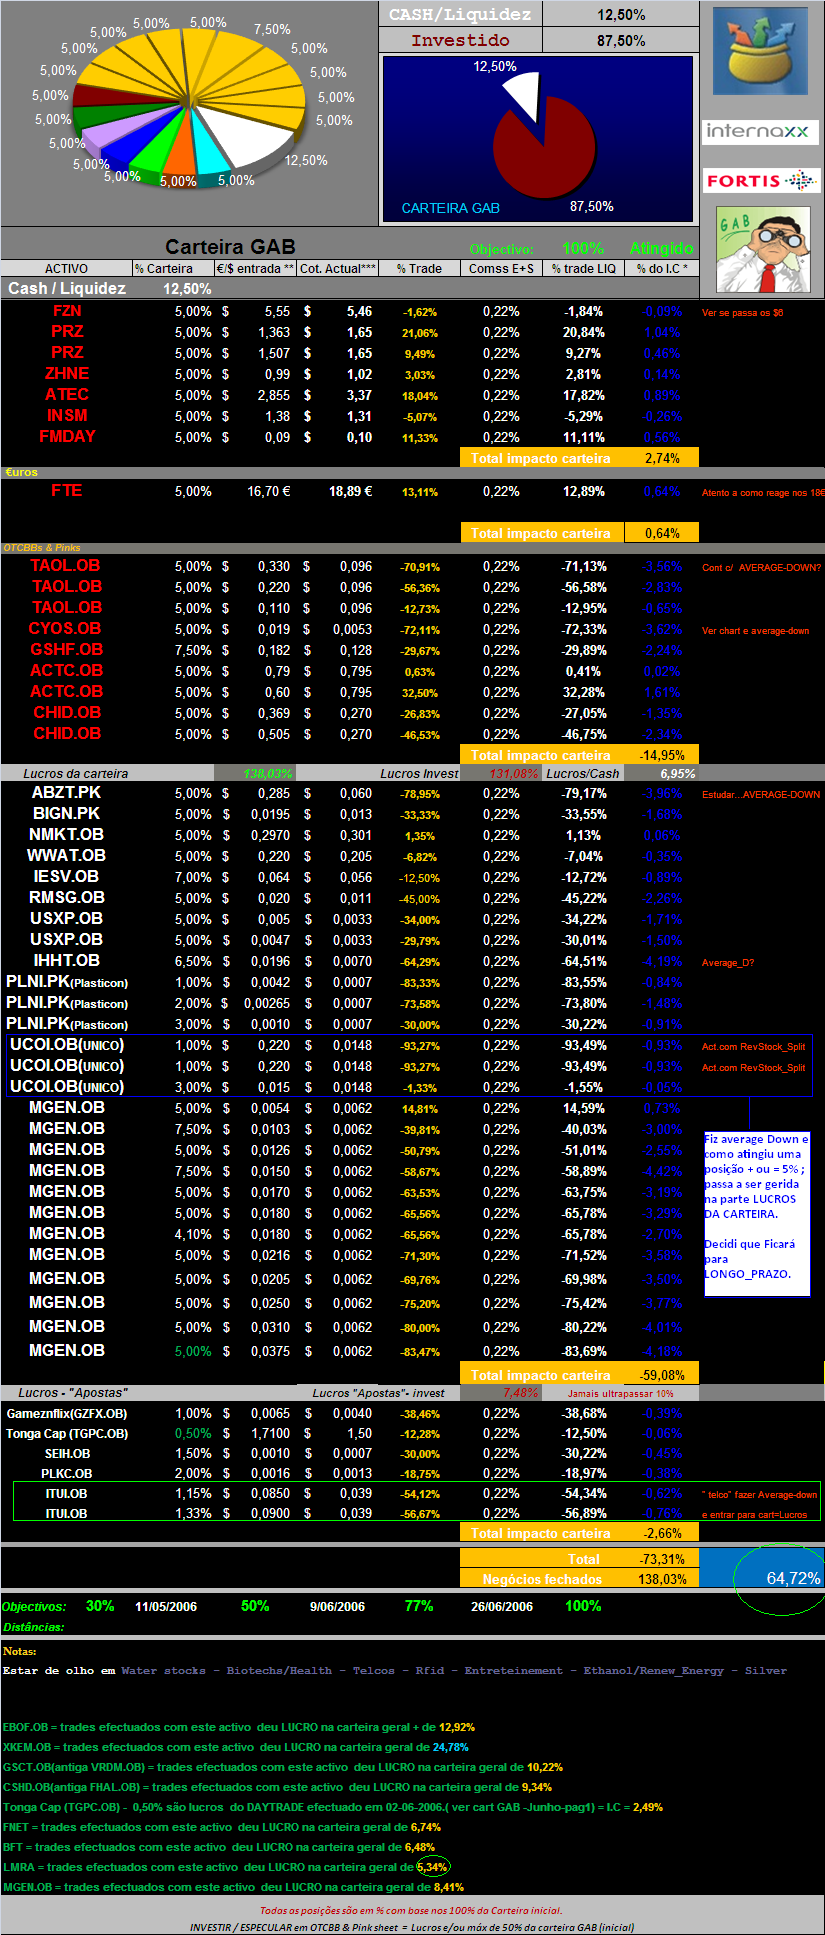
Task: Select the FTE ticker cell
Action: pyautogui.click(x=67, y=491)
